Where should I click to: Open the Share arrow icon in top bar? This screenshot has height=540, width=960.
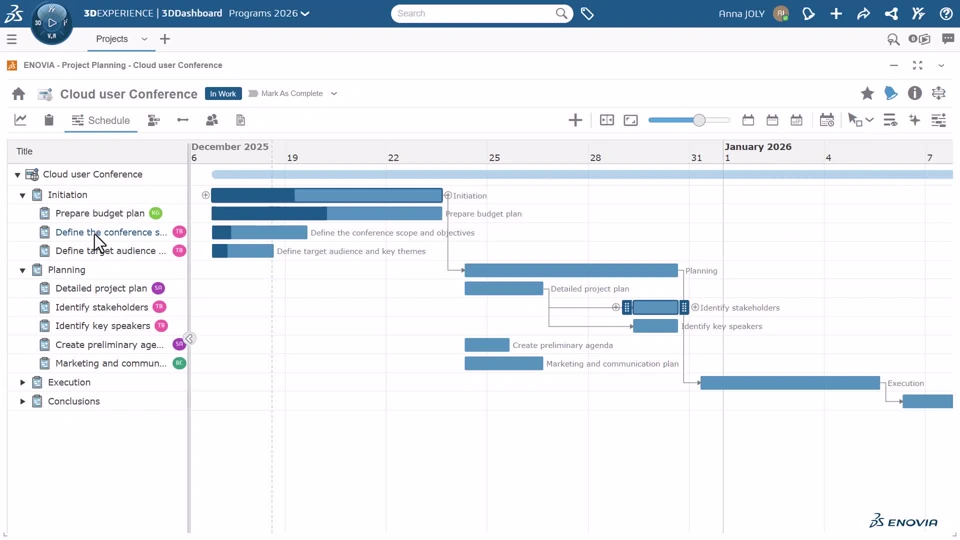(863, 13)
